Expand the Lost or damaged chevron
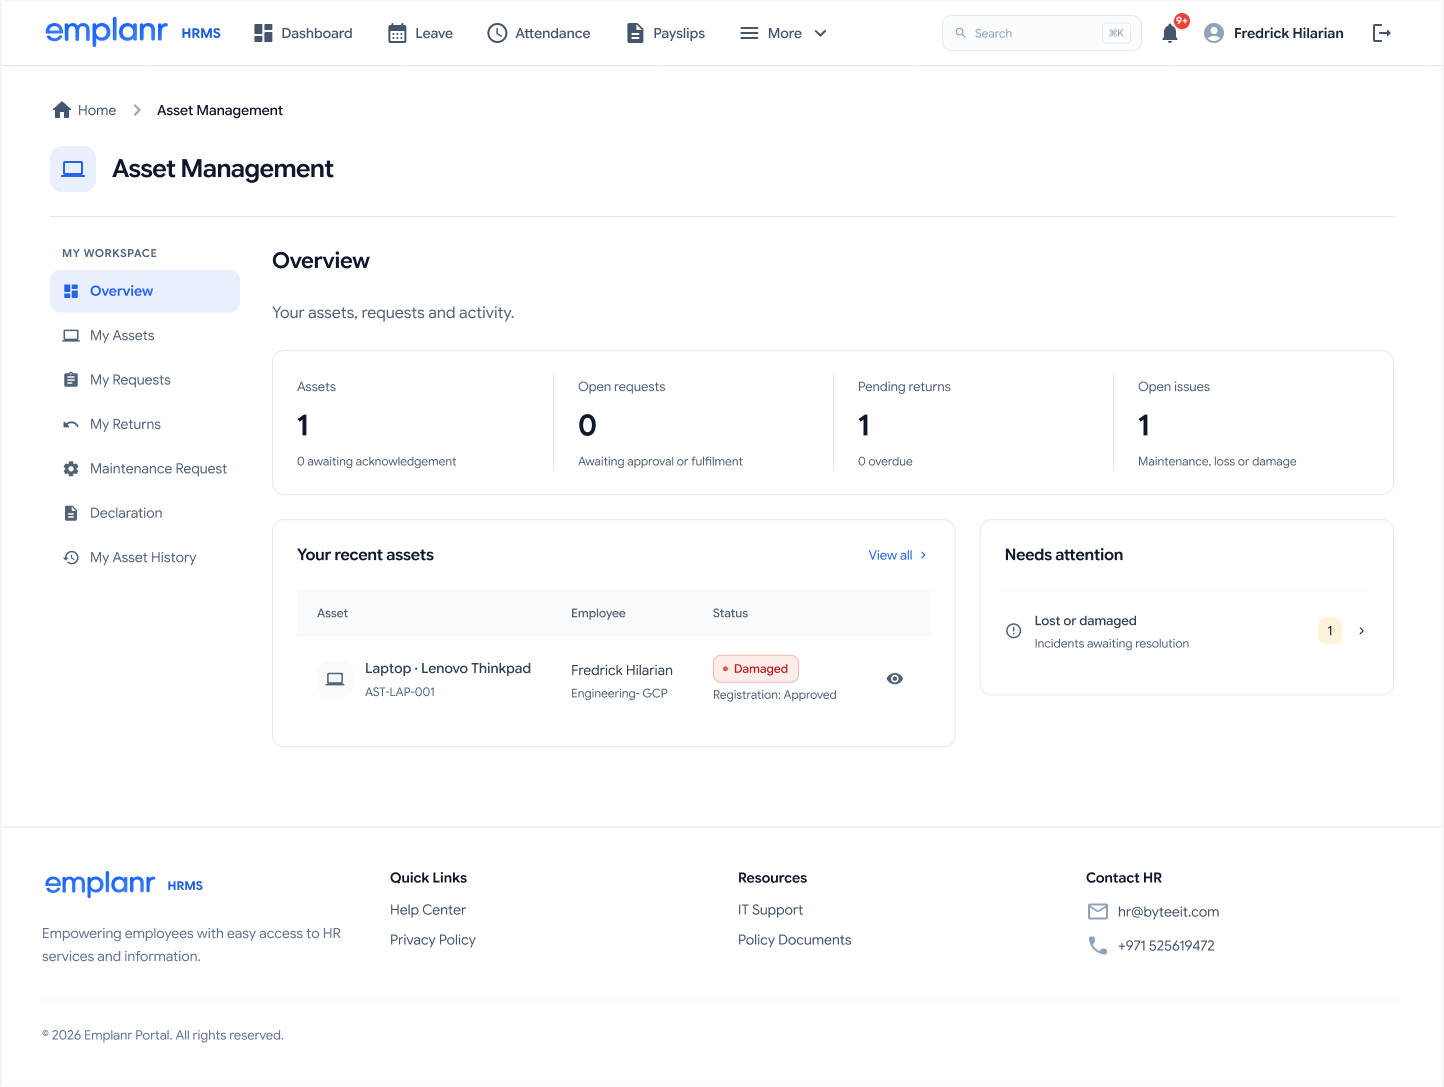The height and width of the screenshot is (1087, 1444). [1361, 631]
